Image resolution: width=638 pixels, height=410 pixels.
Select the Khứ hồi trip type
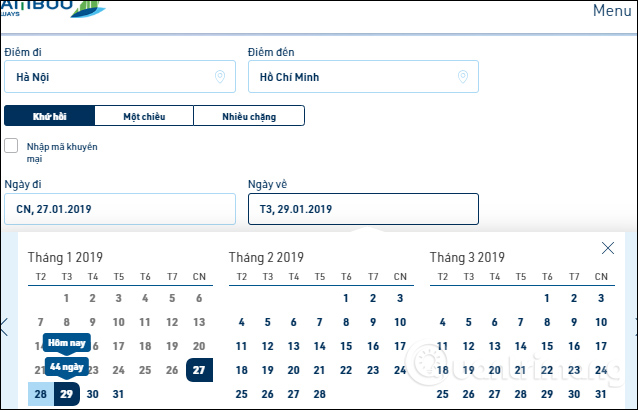(50, 117)
